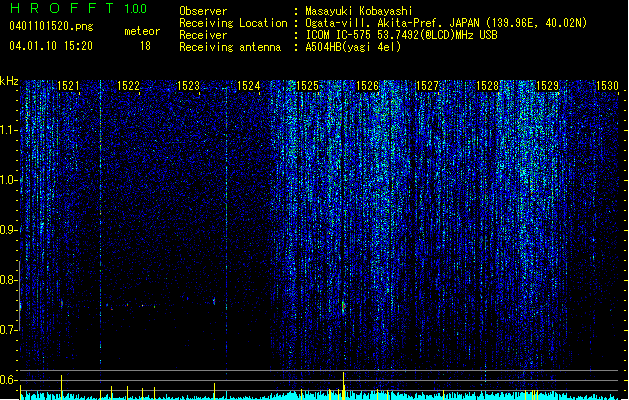The width and height of the screenshot is (629, 400).
Task: Click the date stamp 04.01.10 15:20
Action: (51, 46)
